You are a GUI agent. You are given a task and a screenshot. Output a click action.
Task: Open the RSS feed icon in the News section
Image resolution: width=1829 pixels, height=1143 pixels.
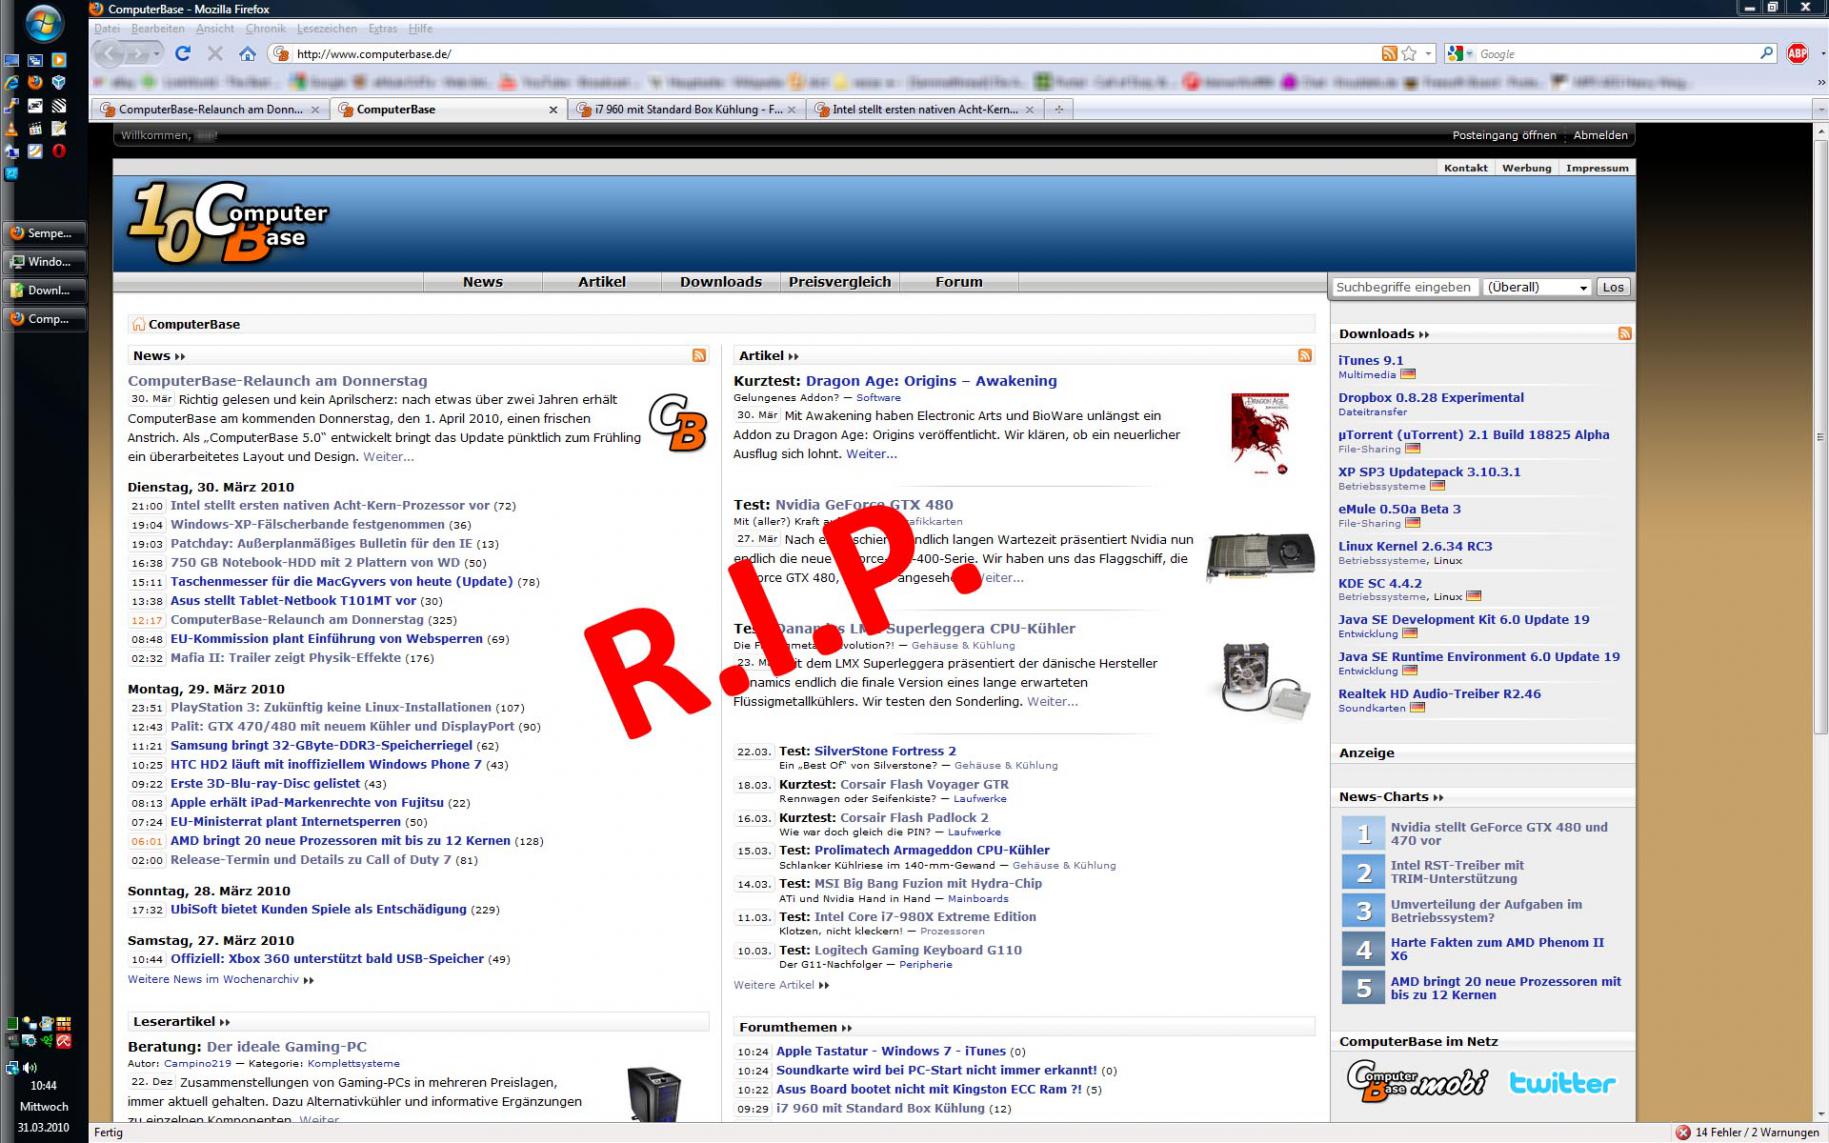[x=699, y=355]
